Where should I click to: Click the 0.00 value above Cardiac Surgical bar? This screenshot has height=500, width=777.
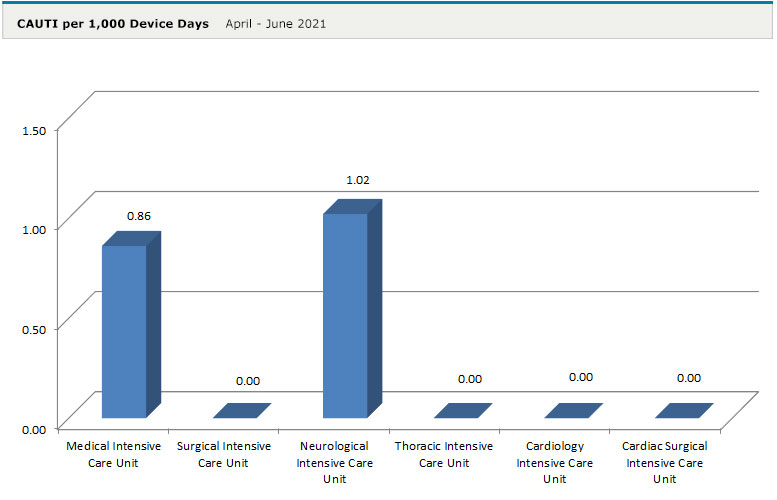pos(688,378)
